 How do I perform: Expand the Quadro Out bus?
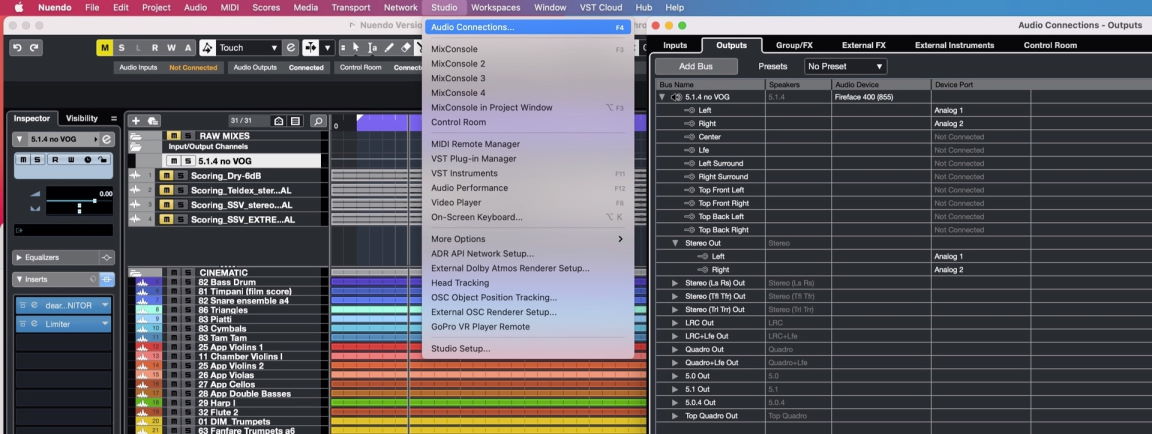675,349
